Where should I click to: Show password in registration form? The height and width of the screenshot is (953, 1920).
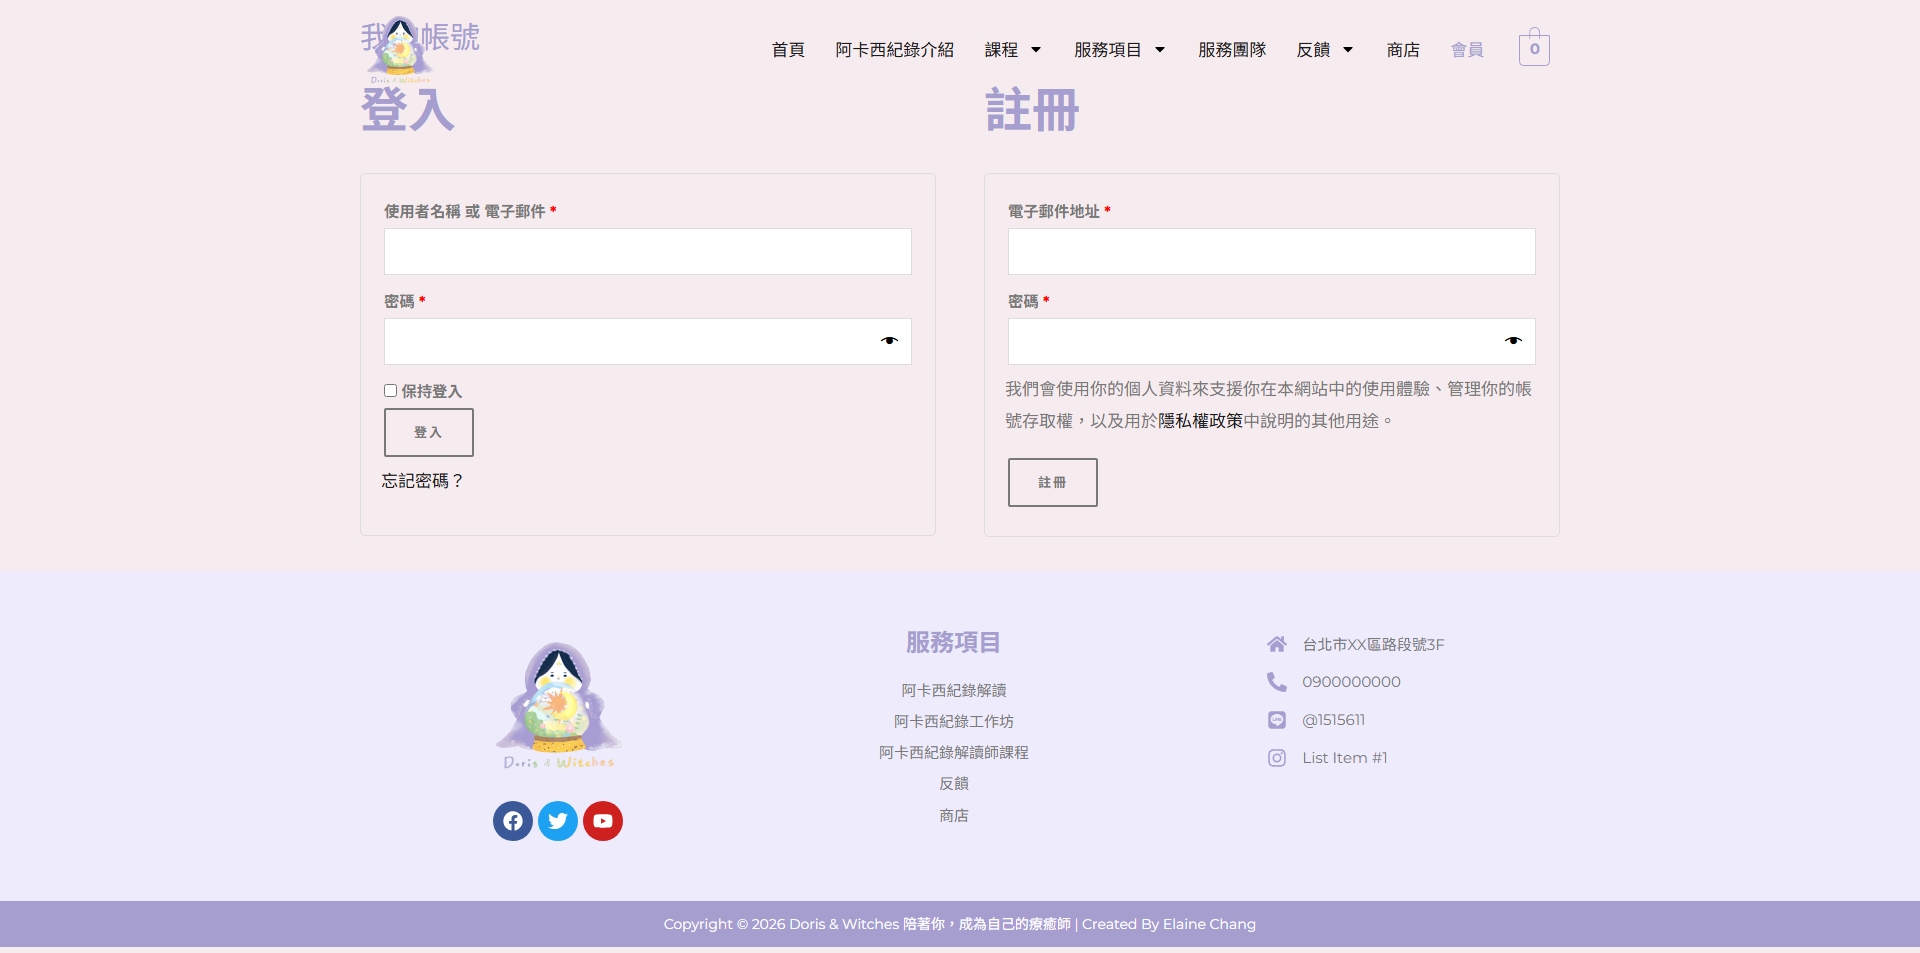[1513, 341]
